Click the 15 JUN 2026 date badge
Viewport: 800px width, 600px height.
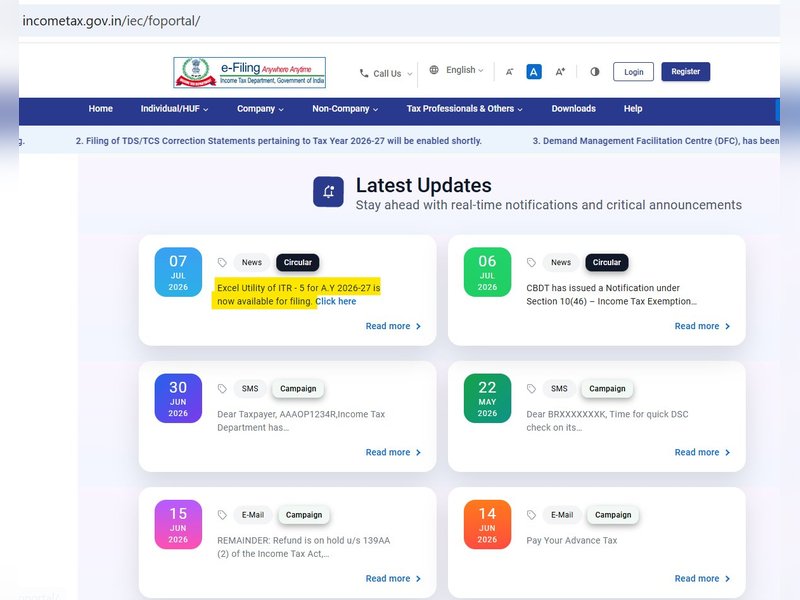(x=178, y=524)
